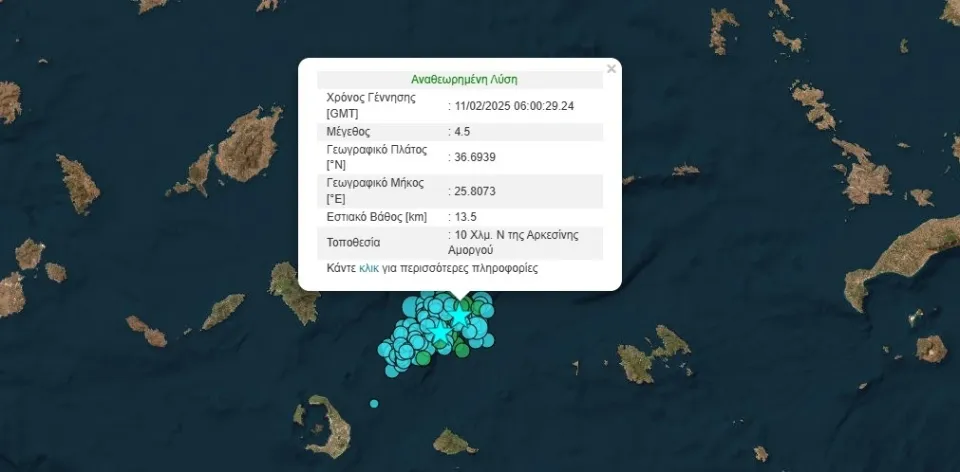Open the 'κλικ' link for more information
Image resolution: width=960 pixels, height=472 pixels.
[369, 269]
